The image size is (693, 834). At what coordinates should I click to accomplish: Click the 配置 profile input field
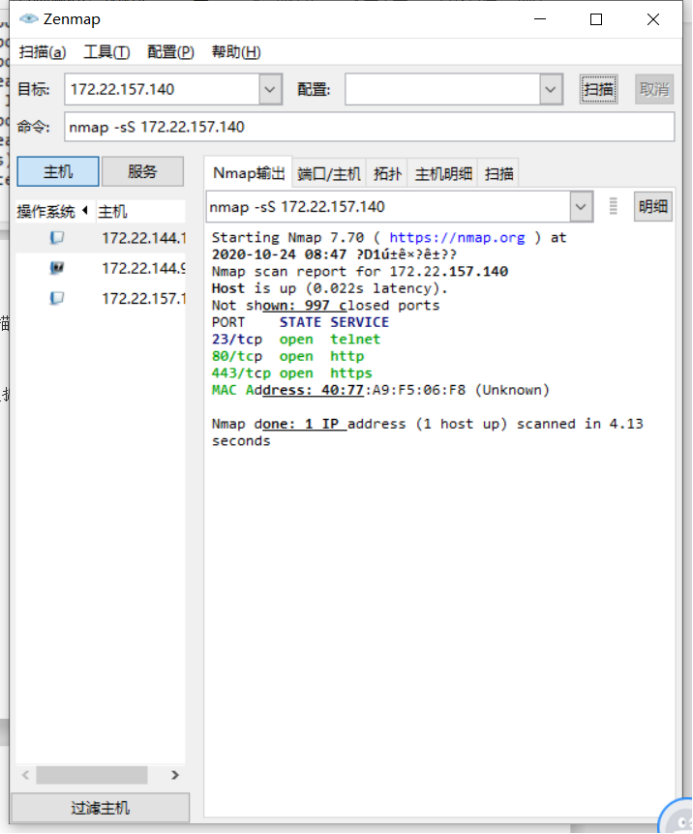click(442, 89)
